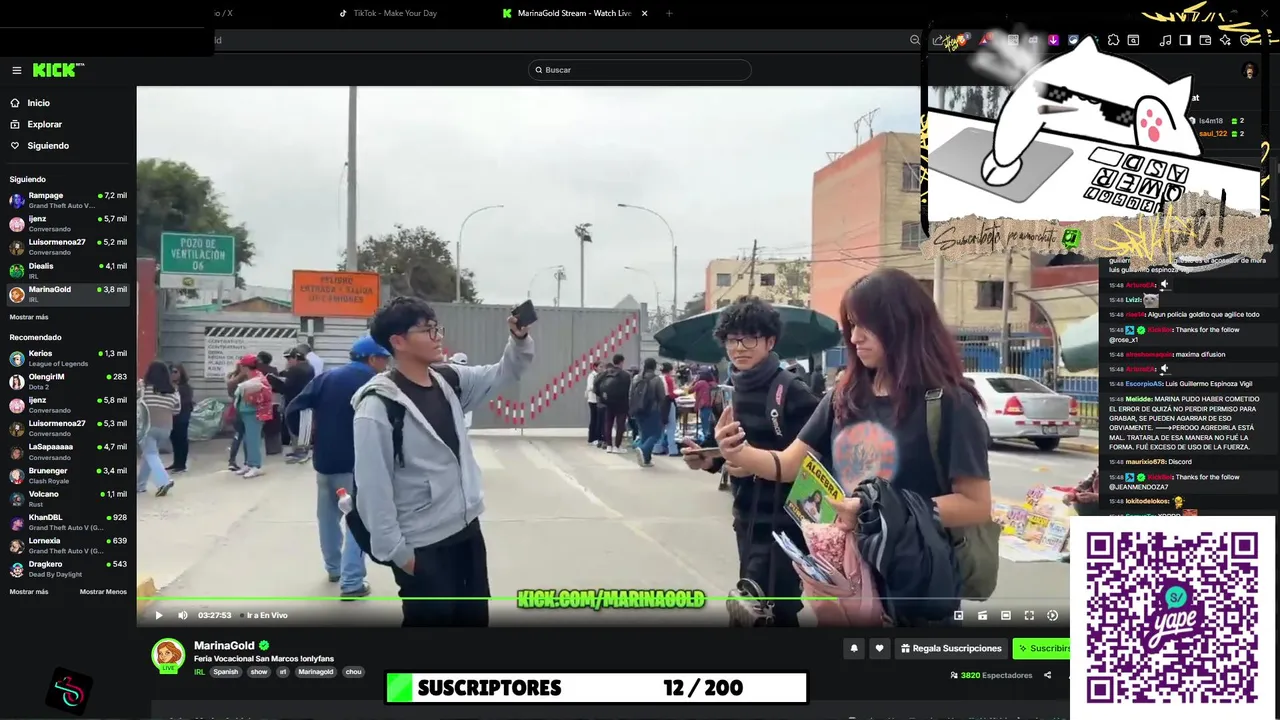
Task: Click the Buscar search field
Action: pyautogui.click(x=639, y=70)
